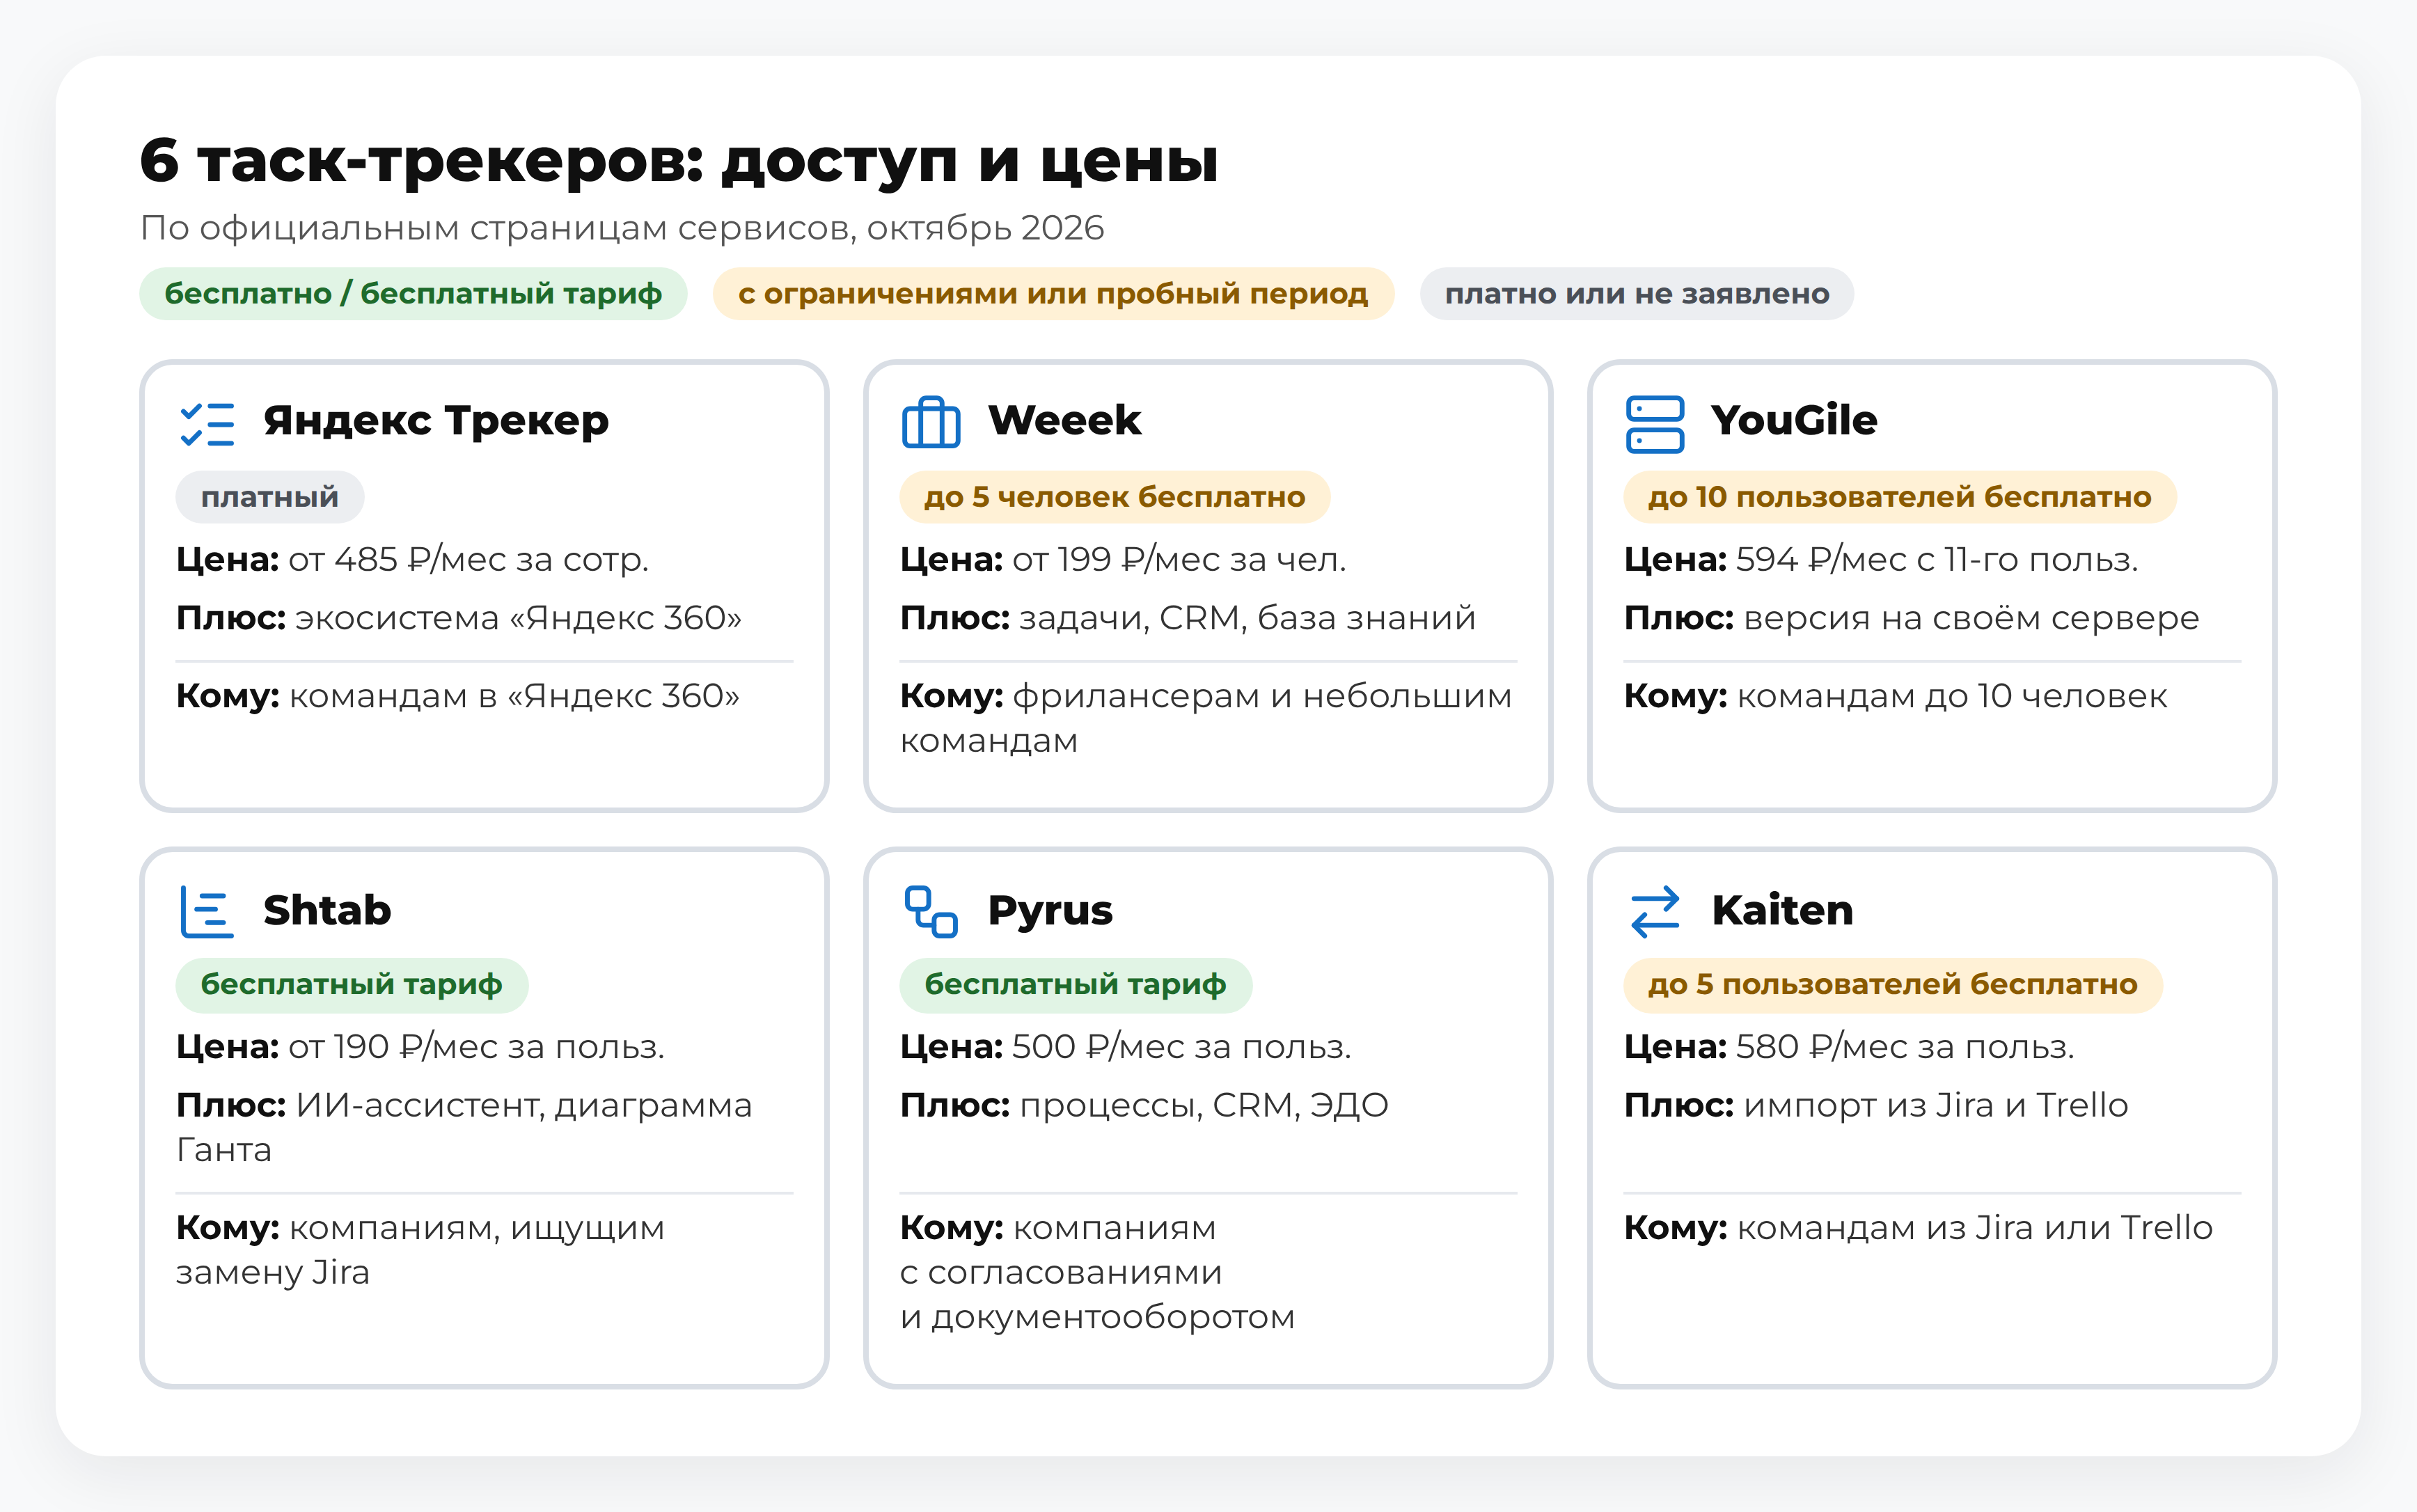Click the line 'фрилансерам и небольшим командам'

tap(1206, 718)
